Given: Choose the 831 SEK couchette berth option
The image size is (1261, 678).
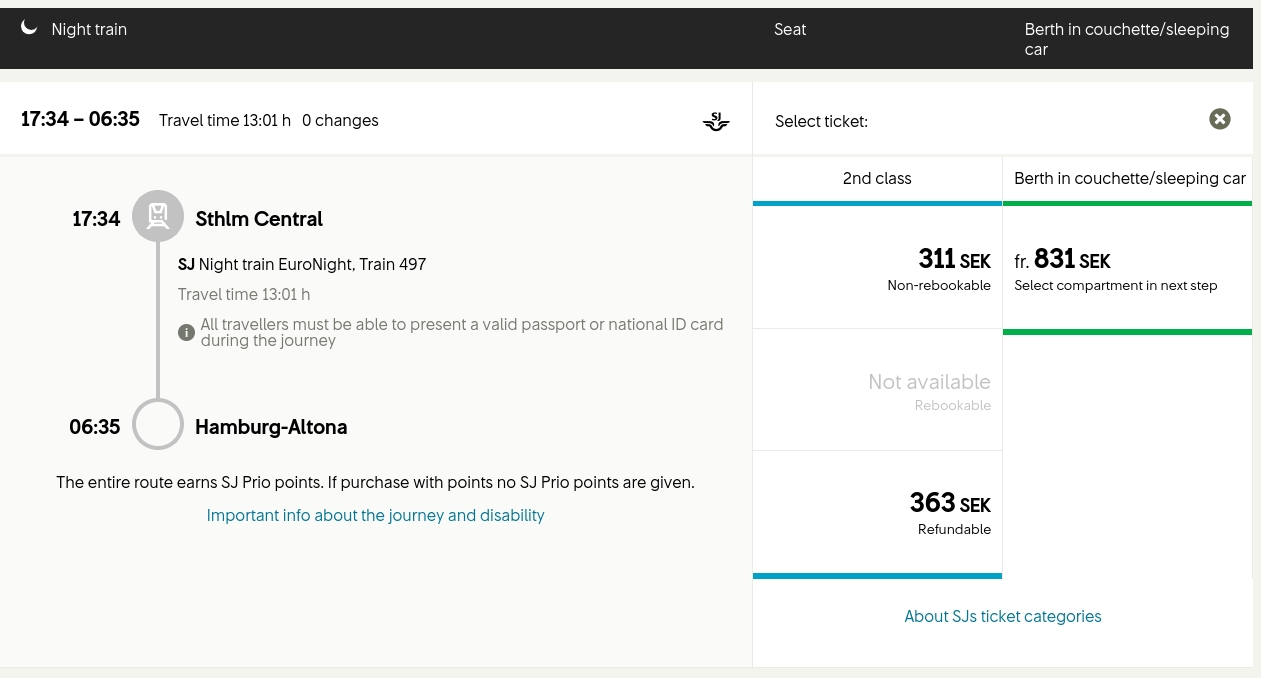Looking at the screenshot, I should (1127, 268).
